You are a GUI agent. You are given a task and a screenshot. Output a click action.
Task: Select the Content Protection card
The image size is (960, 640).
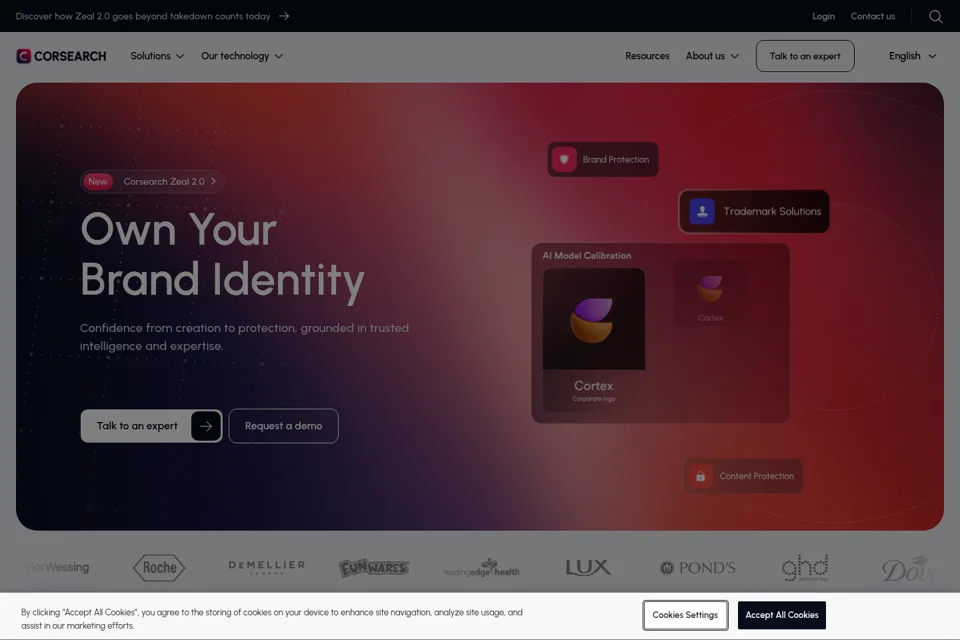click(x=743, y=476)
